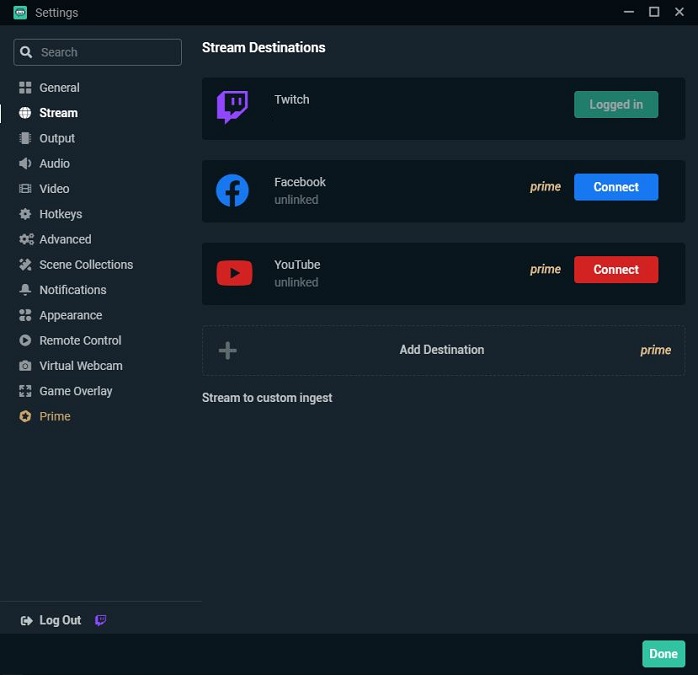Click the prime label in Add Destination
Viewport: 698px width, 675px height.
(x=656, y=350)
